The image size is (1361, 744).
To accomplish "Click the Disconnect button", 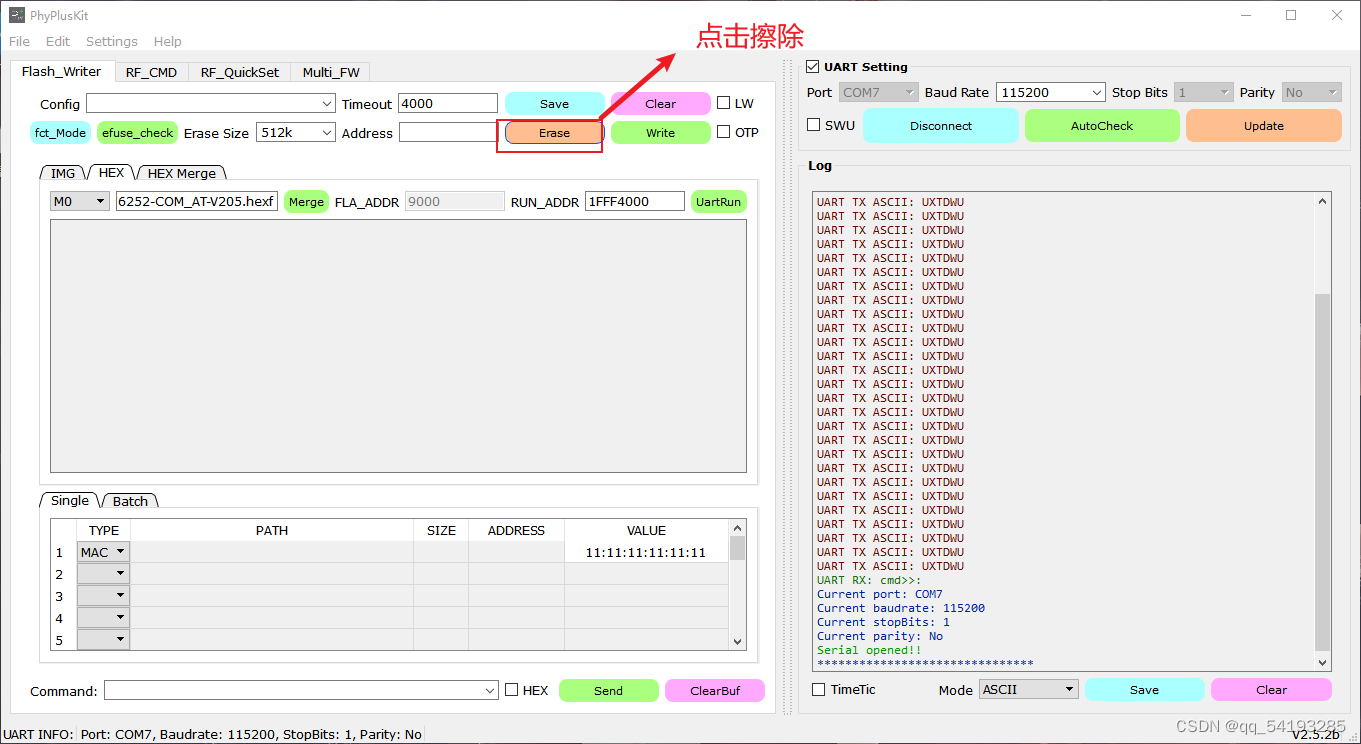I will pos(941,126).
